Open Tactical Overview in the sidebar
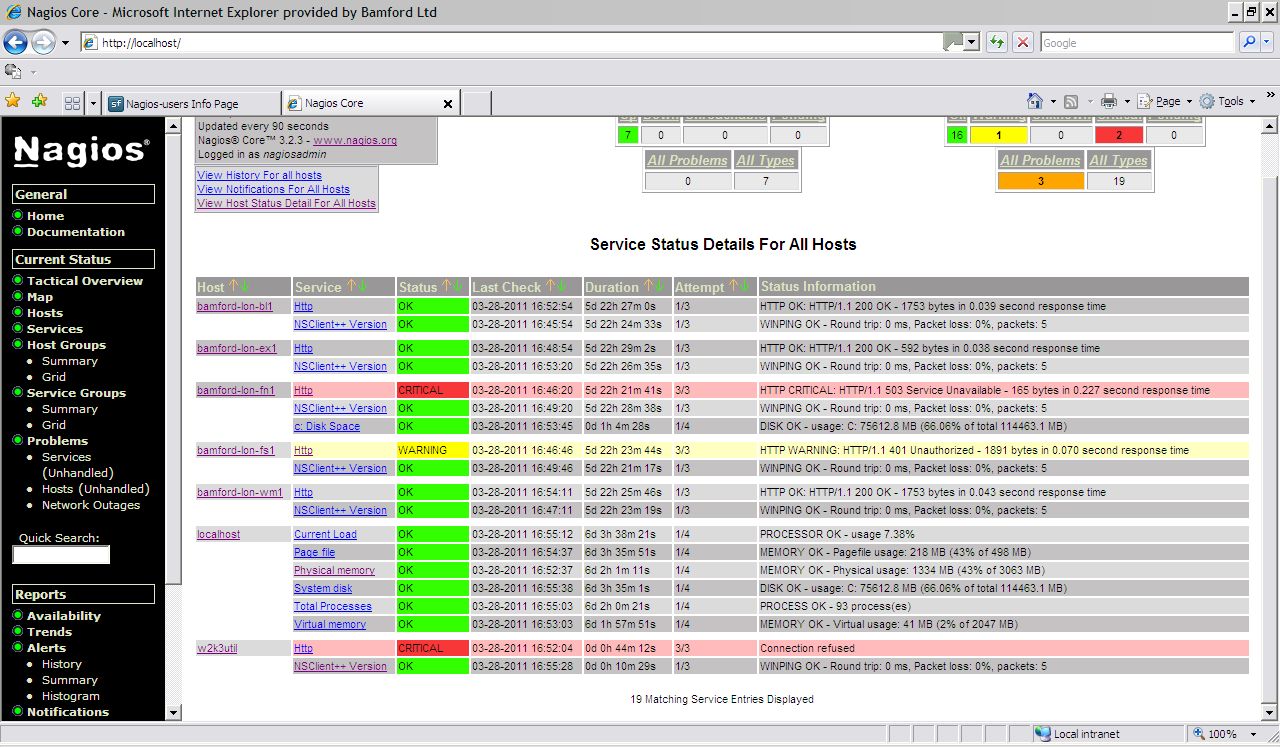Viewport: 1280px width, 747px height. pos(85,281)
